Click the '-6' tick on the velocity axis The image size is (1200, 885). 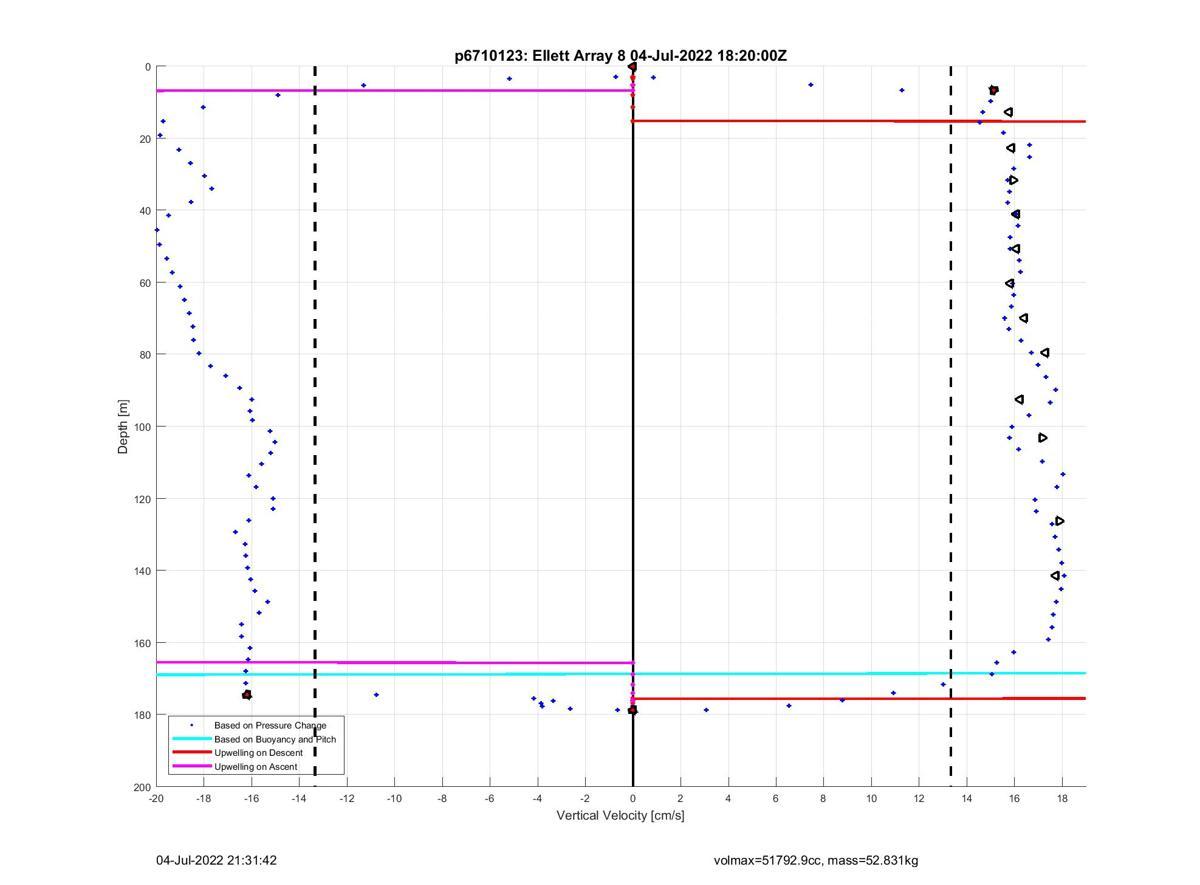point(489,798)
